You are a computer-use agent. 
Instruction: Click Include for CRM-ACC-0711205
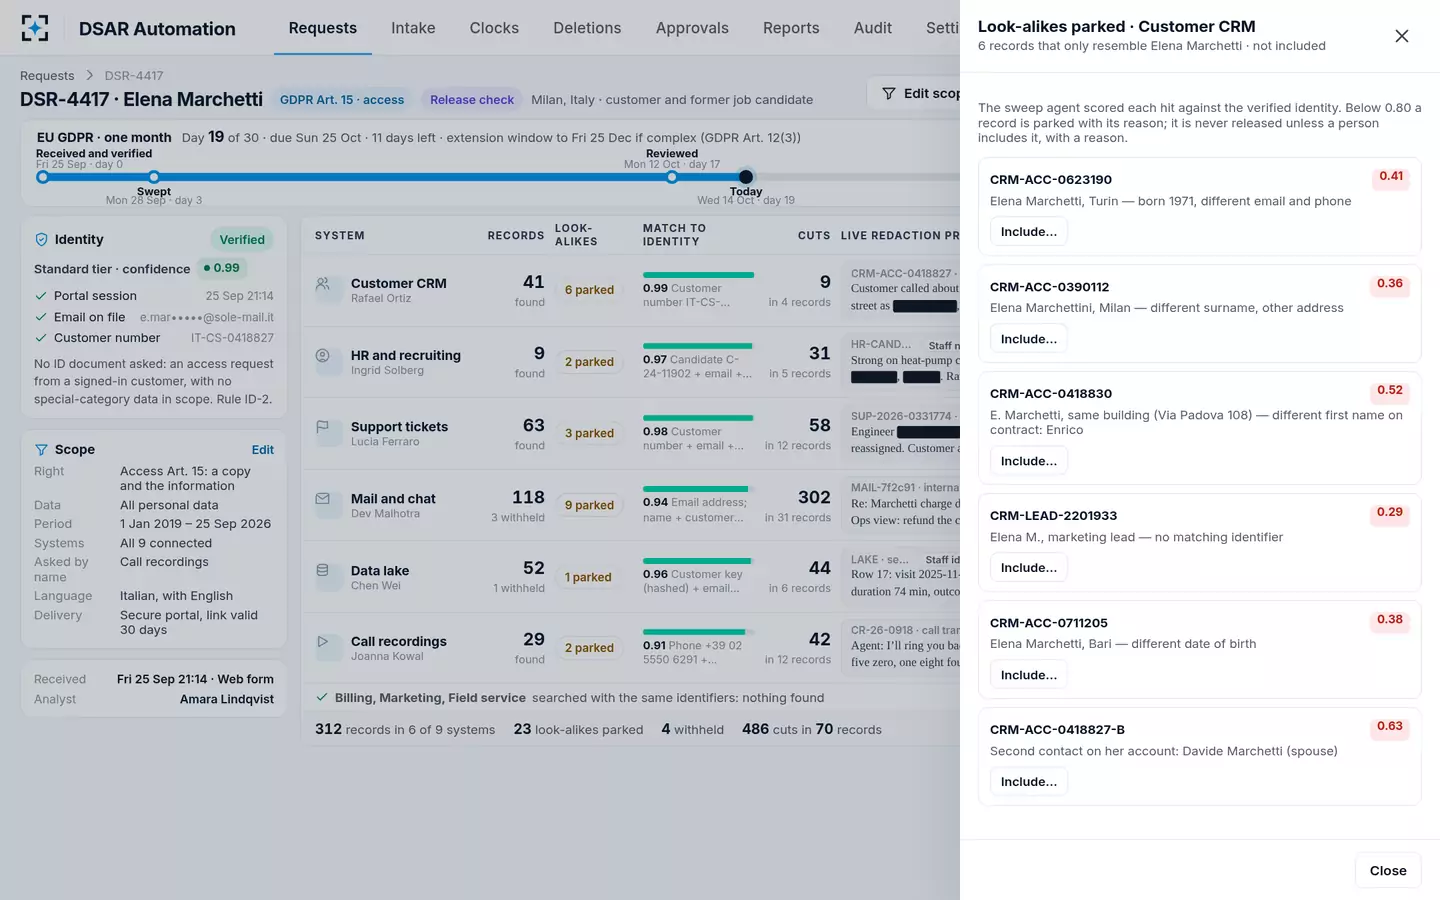pyautogui.click(x=1029, y=675)
